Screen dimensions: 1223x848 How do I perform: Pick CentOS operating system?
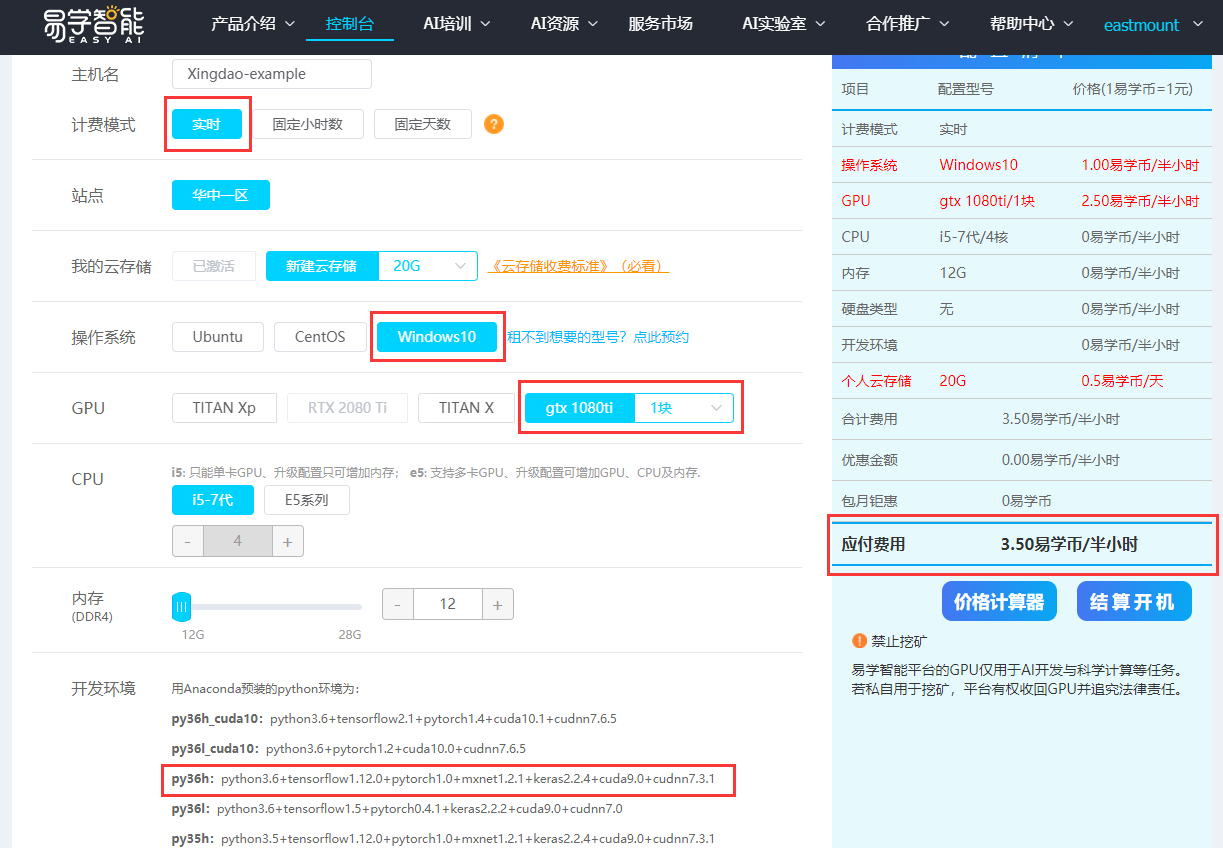320,337
